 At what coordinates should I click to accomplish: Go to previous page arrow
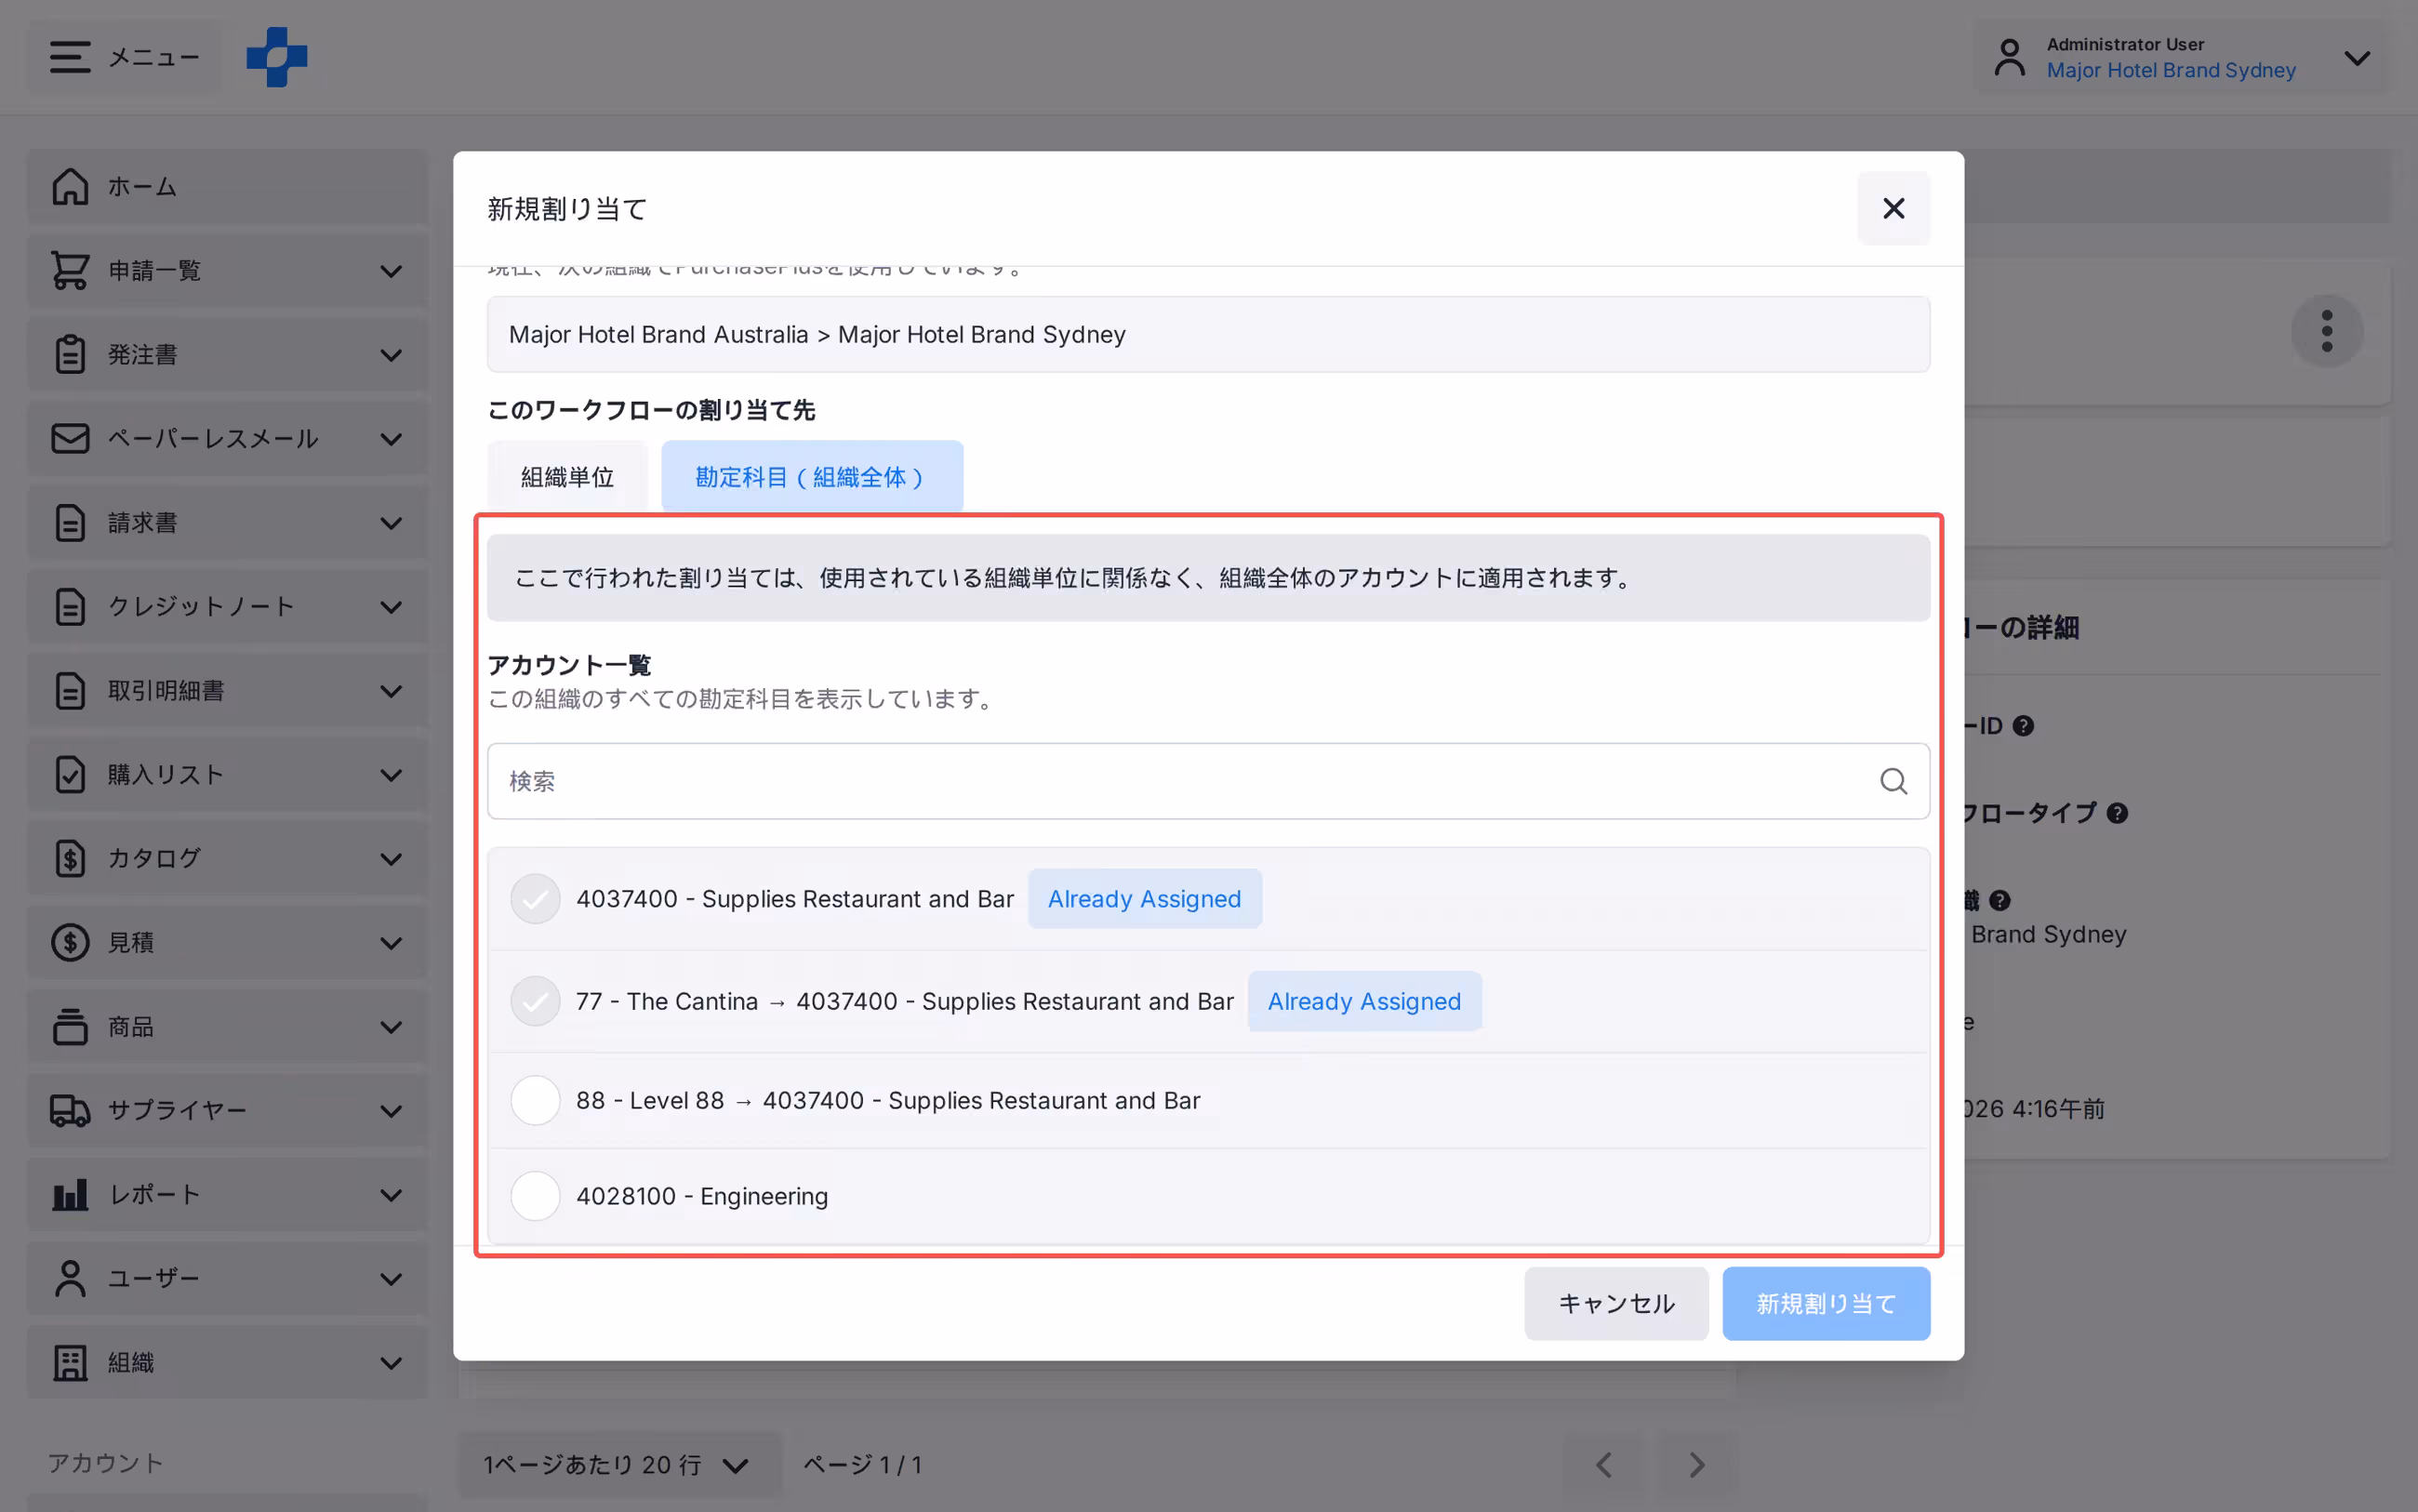click(1603, 1465)
